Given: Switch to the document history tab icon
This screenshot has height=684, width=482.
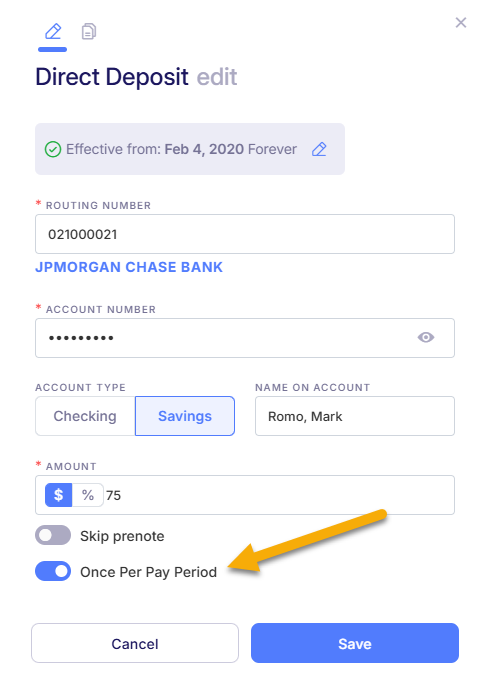Looking at the screenshot, I should point(89,32).
